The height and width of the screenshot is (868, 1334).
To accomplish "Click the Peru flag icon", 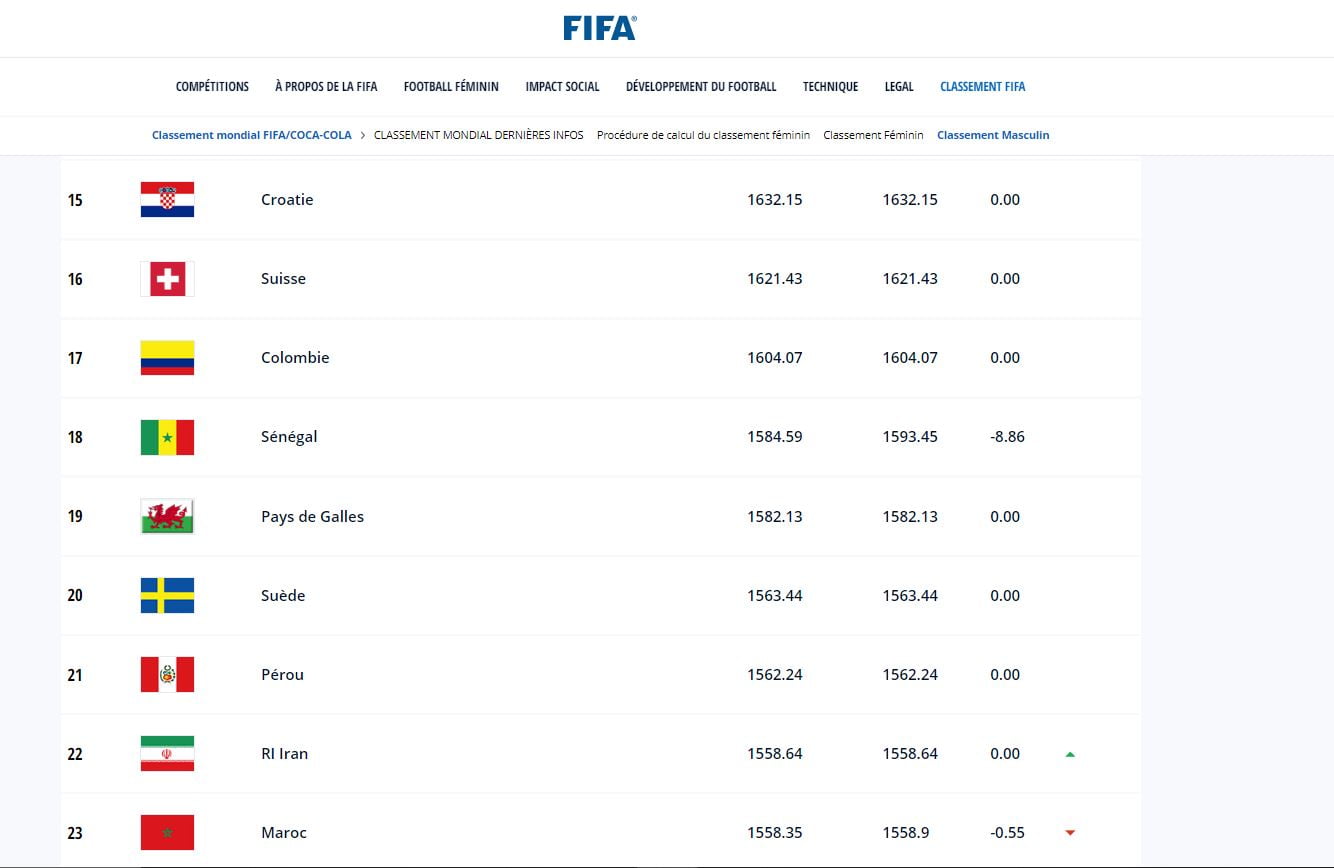I will (167, 674).
